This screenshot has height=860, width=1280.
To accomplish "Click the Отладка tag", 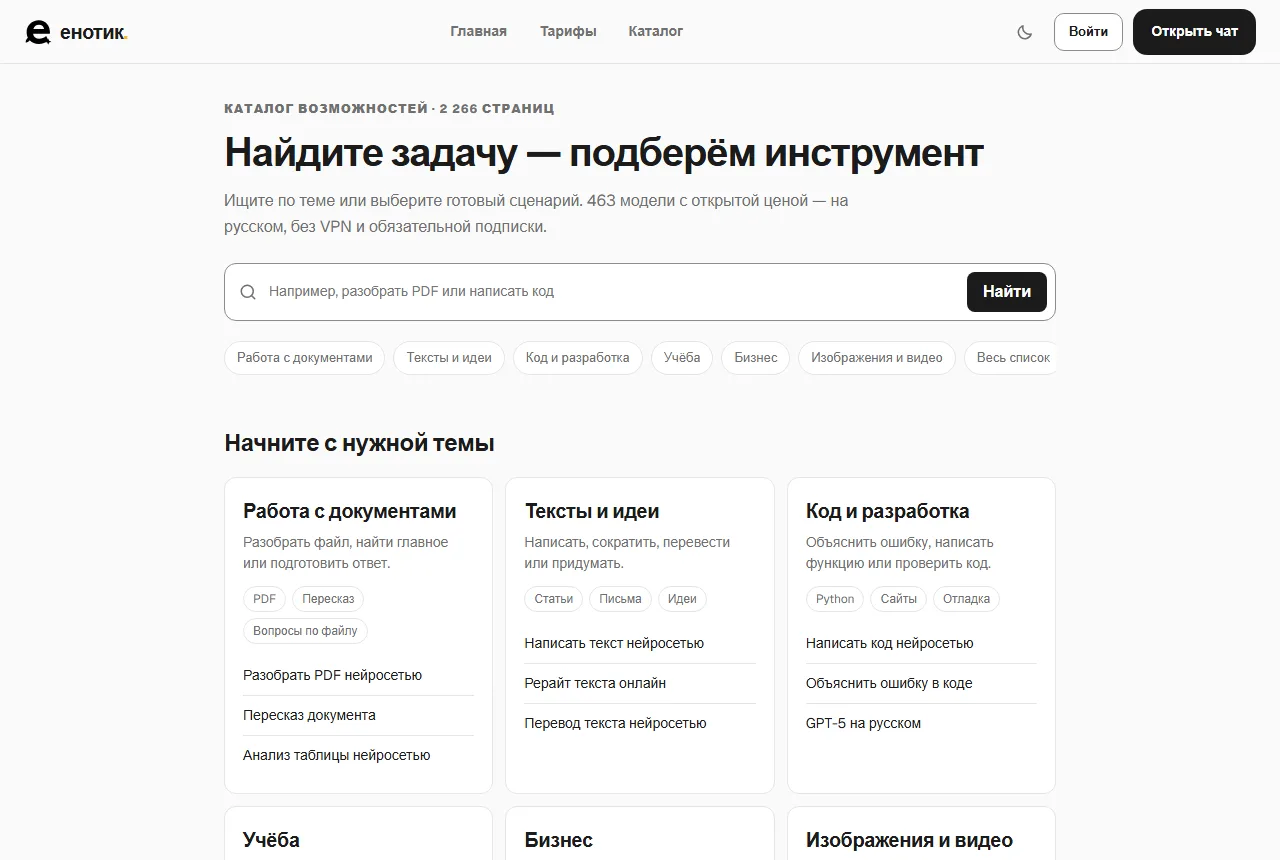I will [x=966, y=599].
